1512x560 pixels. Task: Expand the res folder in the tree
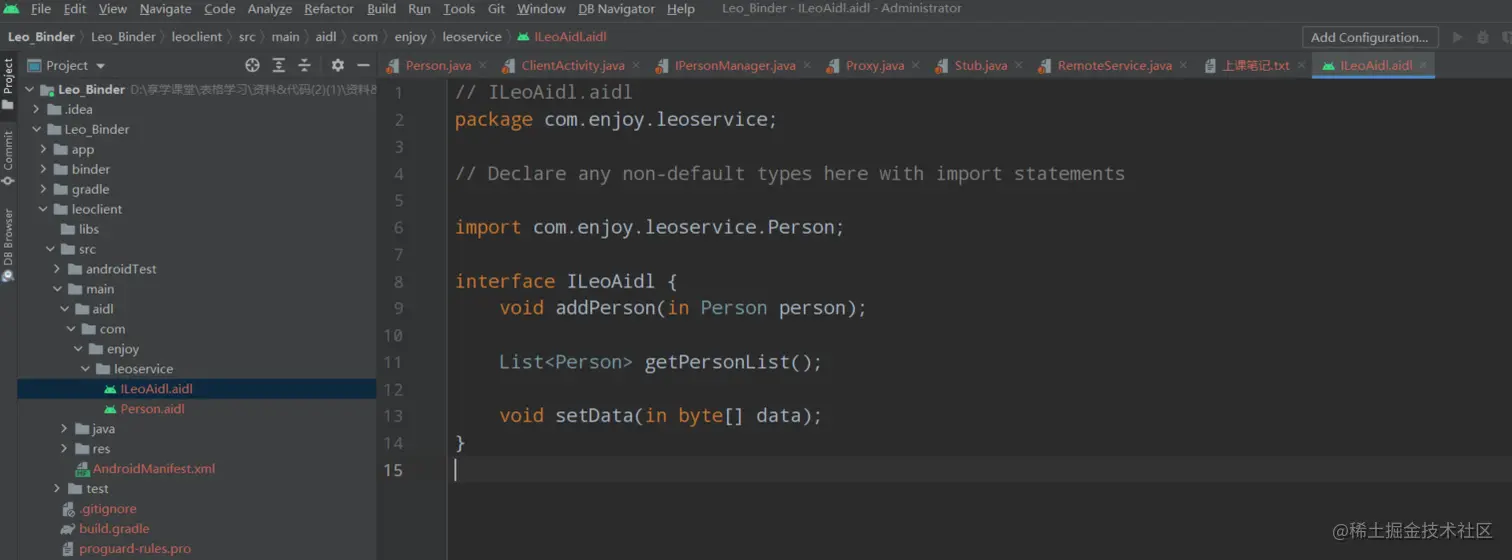[65, 449]
